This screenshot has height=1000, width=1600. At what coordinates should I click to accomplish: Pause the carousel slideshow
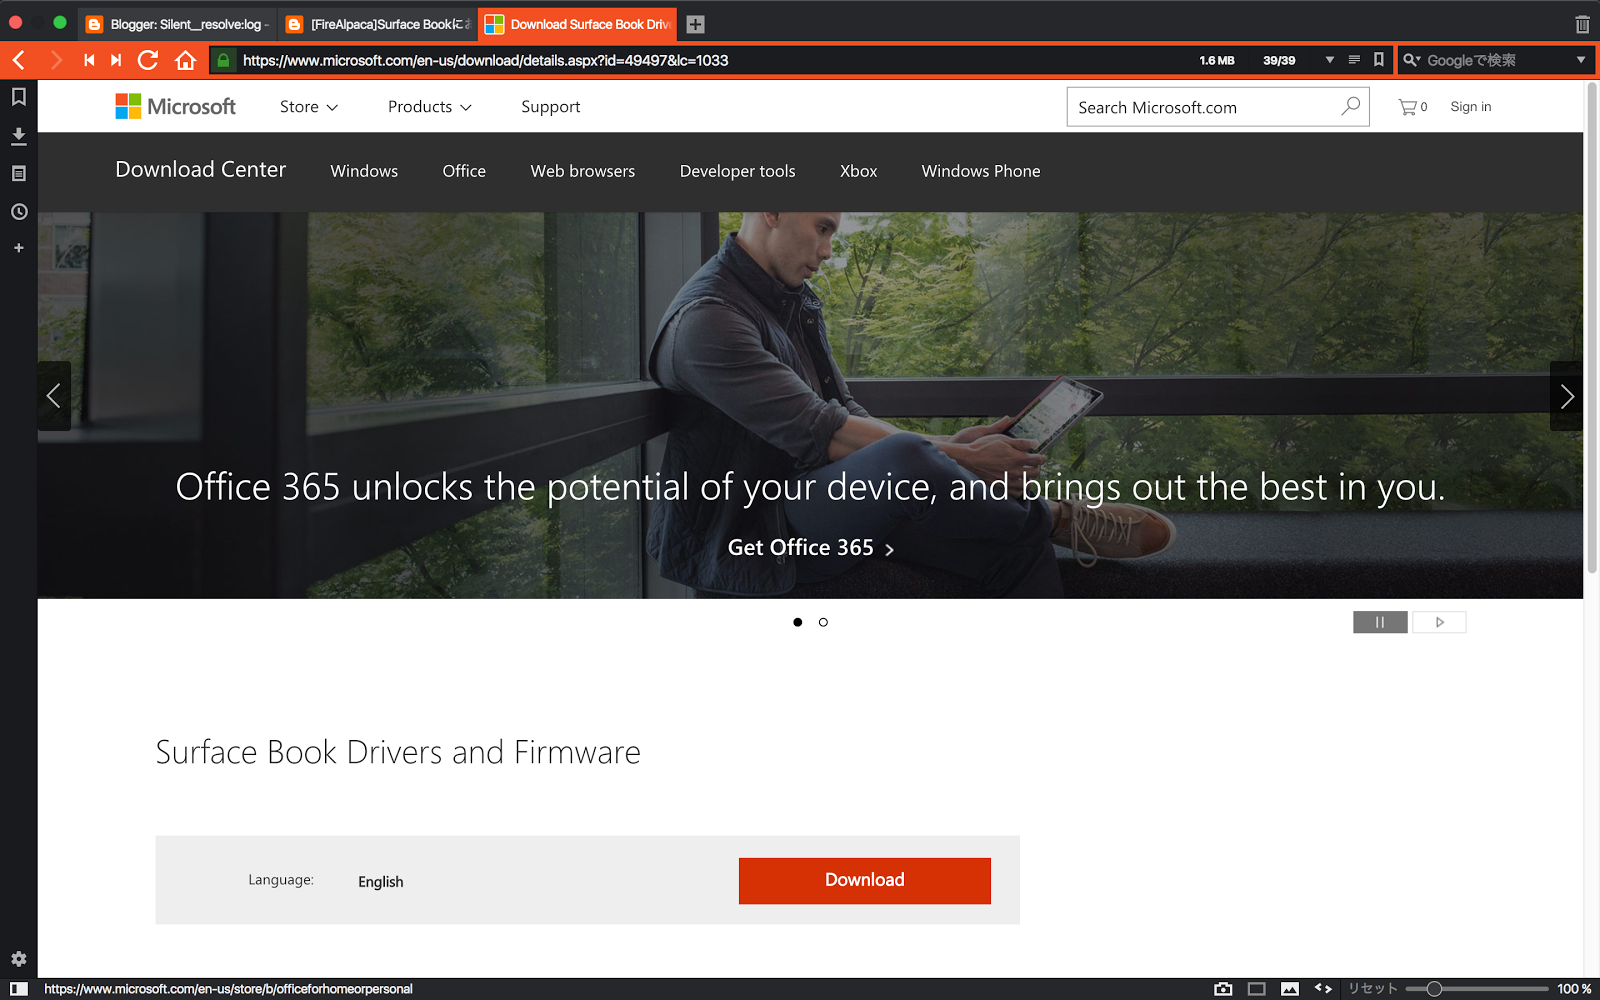[1380, 622]
